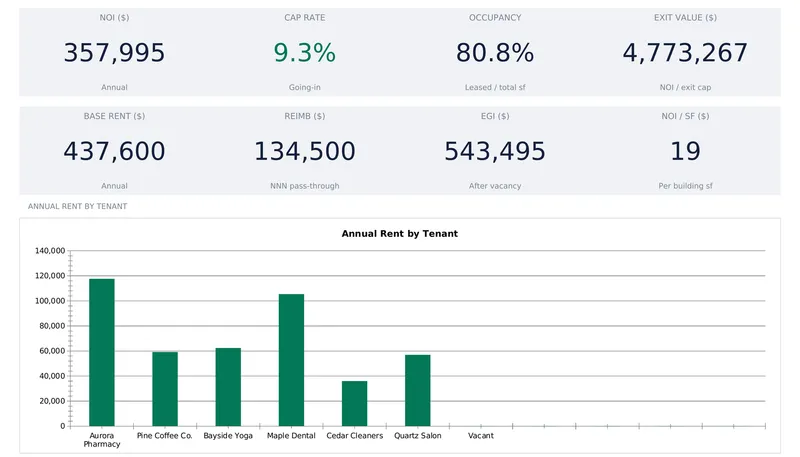Screen dimensions: 800x457
Task: Click the 40,000 y-axis label
Action: click(53, 376)
